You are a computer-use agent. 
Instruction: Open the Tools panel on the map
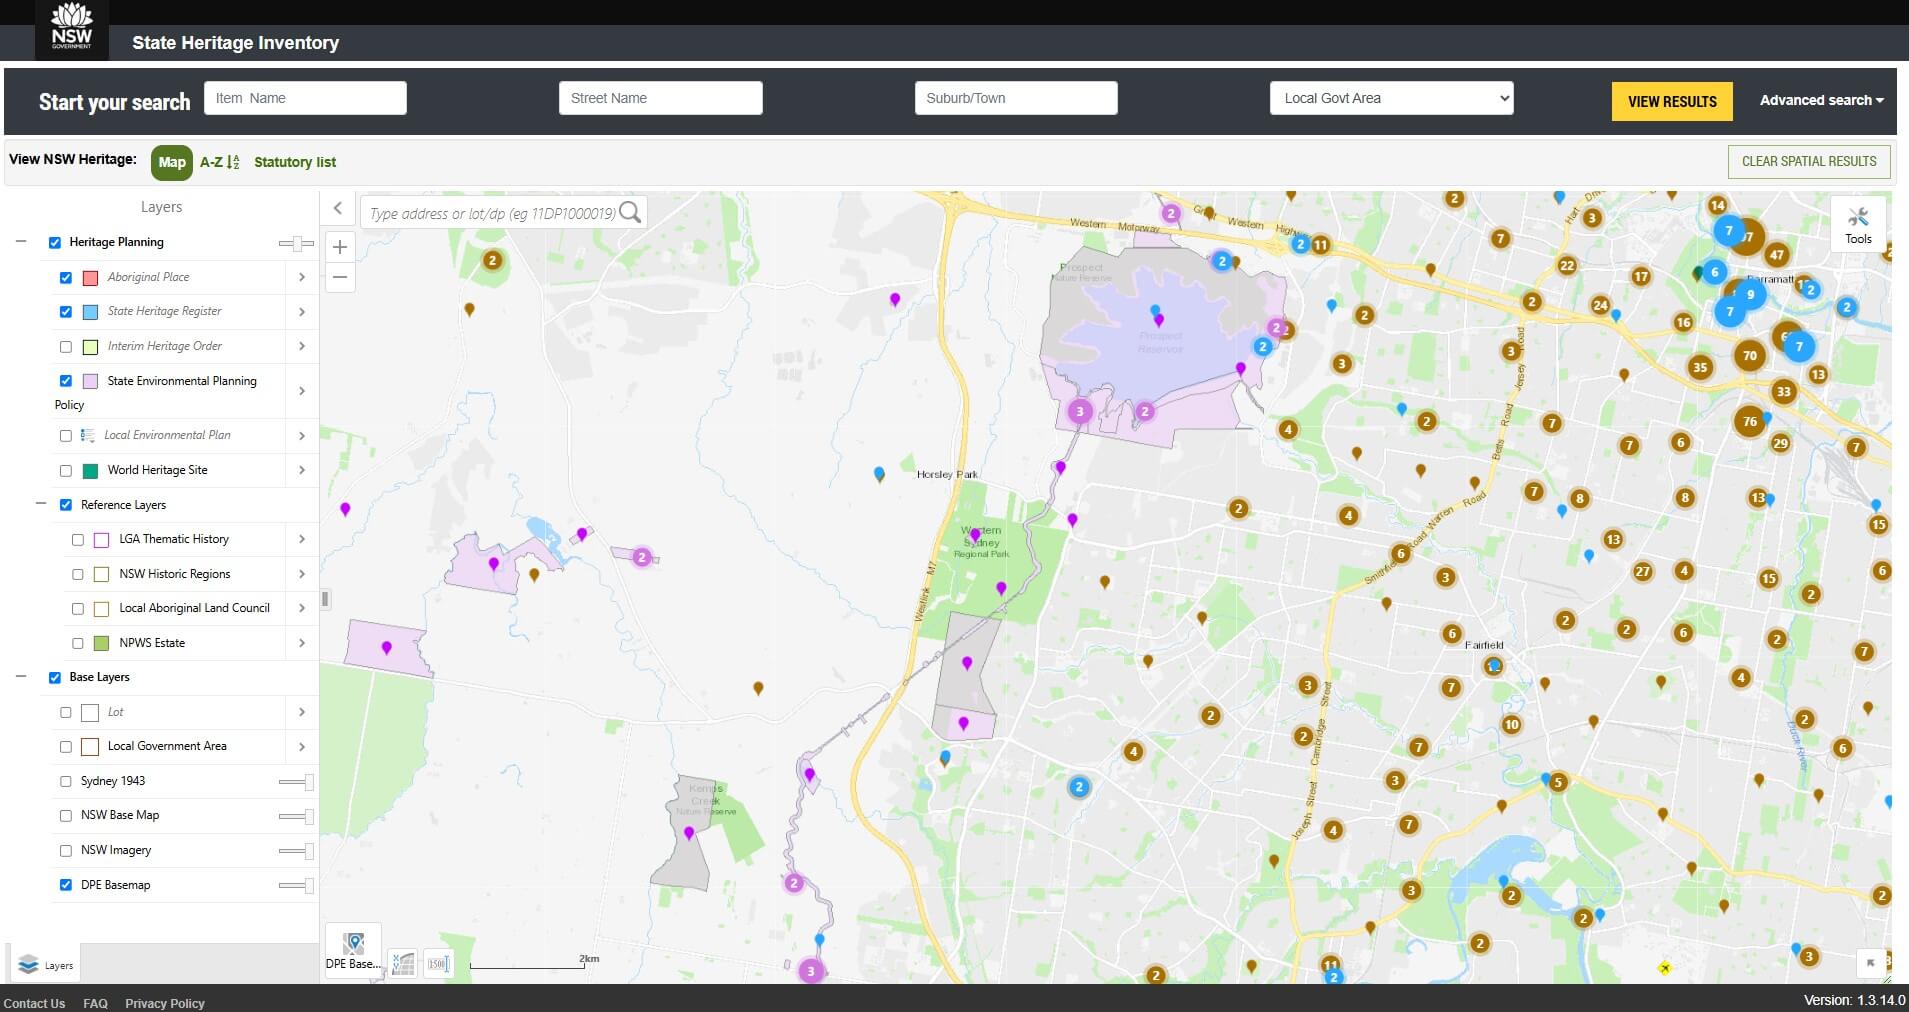(x=1857, y=223)
